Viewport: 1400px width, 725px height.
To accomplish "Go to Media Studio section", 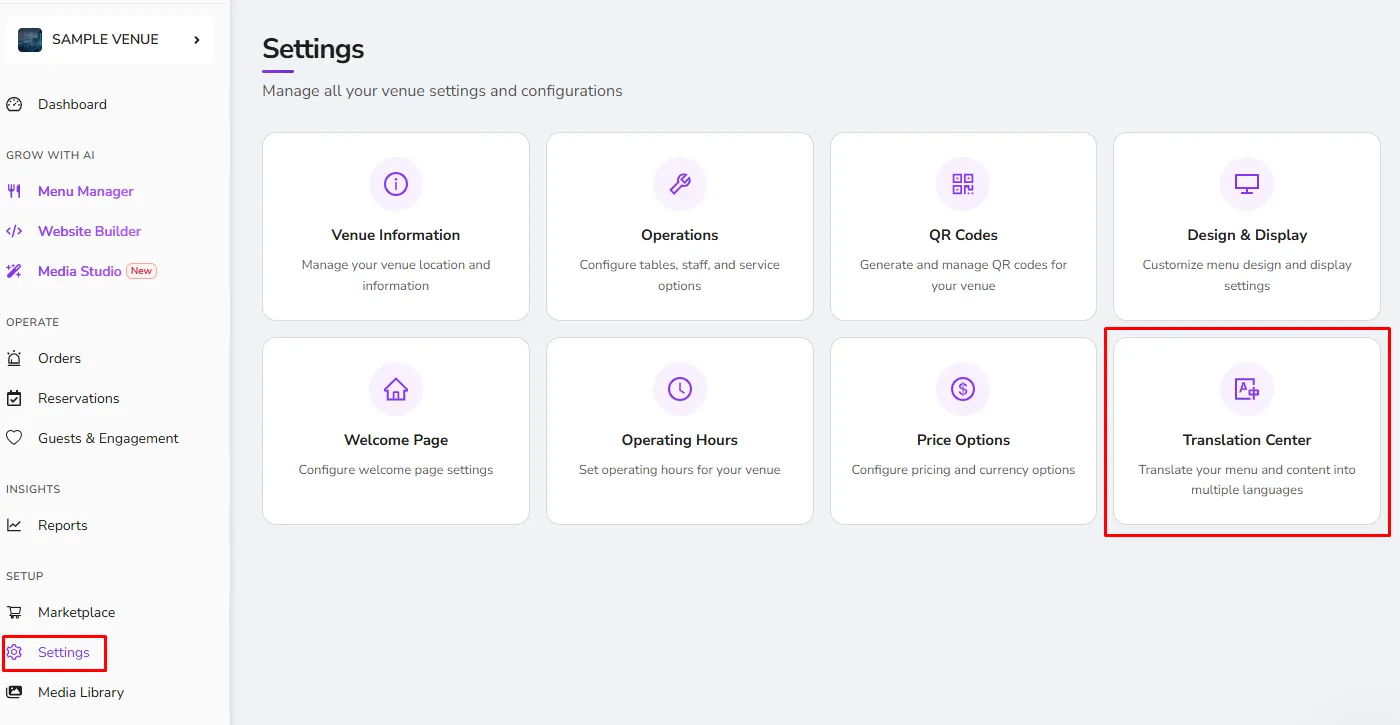I will pos(81,271).
